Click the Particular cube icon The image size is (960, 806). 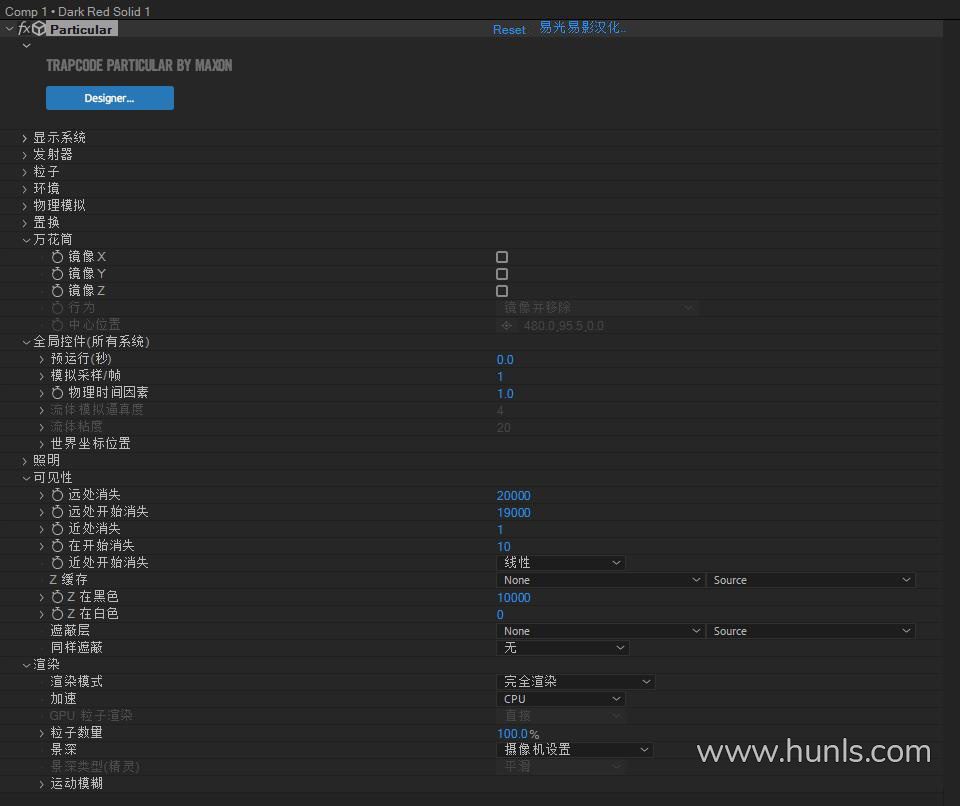click(x=39, y=29)
